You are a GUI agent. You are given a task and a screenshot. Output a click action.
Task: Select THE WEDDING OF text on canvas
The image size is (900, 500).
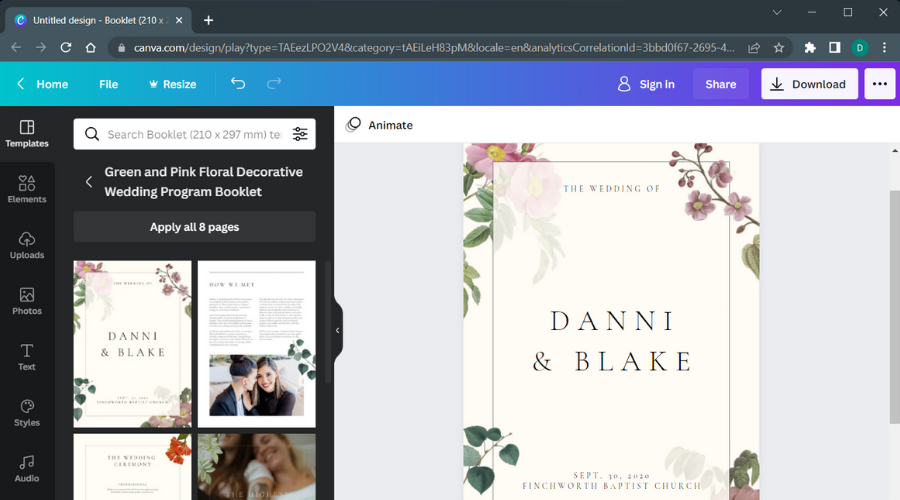612,188
